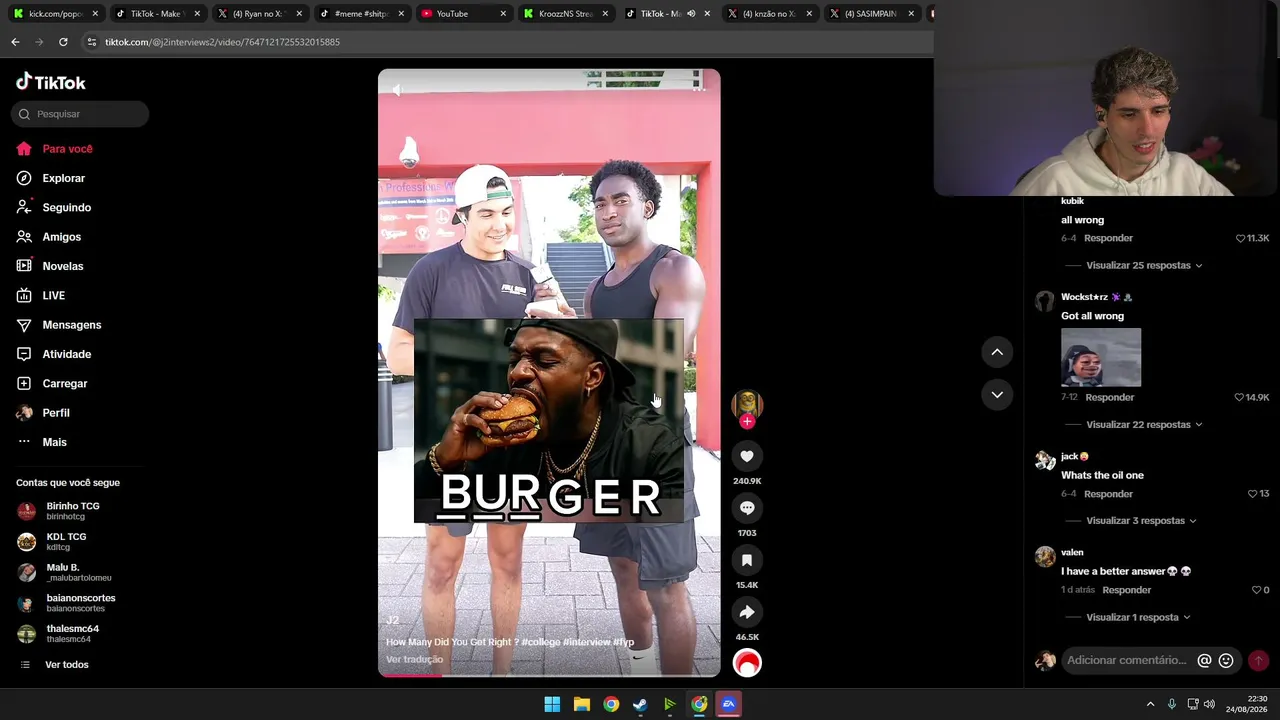Like the video with the heart icon
Image resolution: width=1280 pixels, height=720 pixels.
[747, 456]
